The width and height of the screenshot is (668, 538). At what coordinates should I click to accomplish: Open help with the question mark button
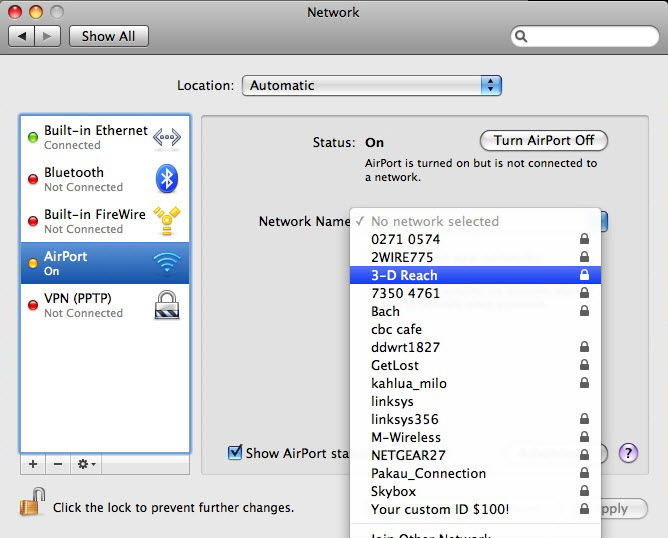click(628, 453)
